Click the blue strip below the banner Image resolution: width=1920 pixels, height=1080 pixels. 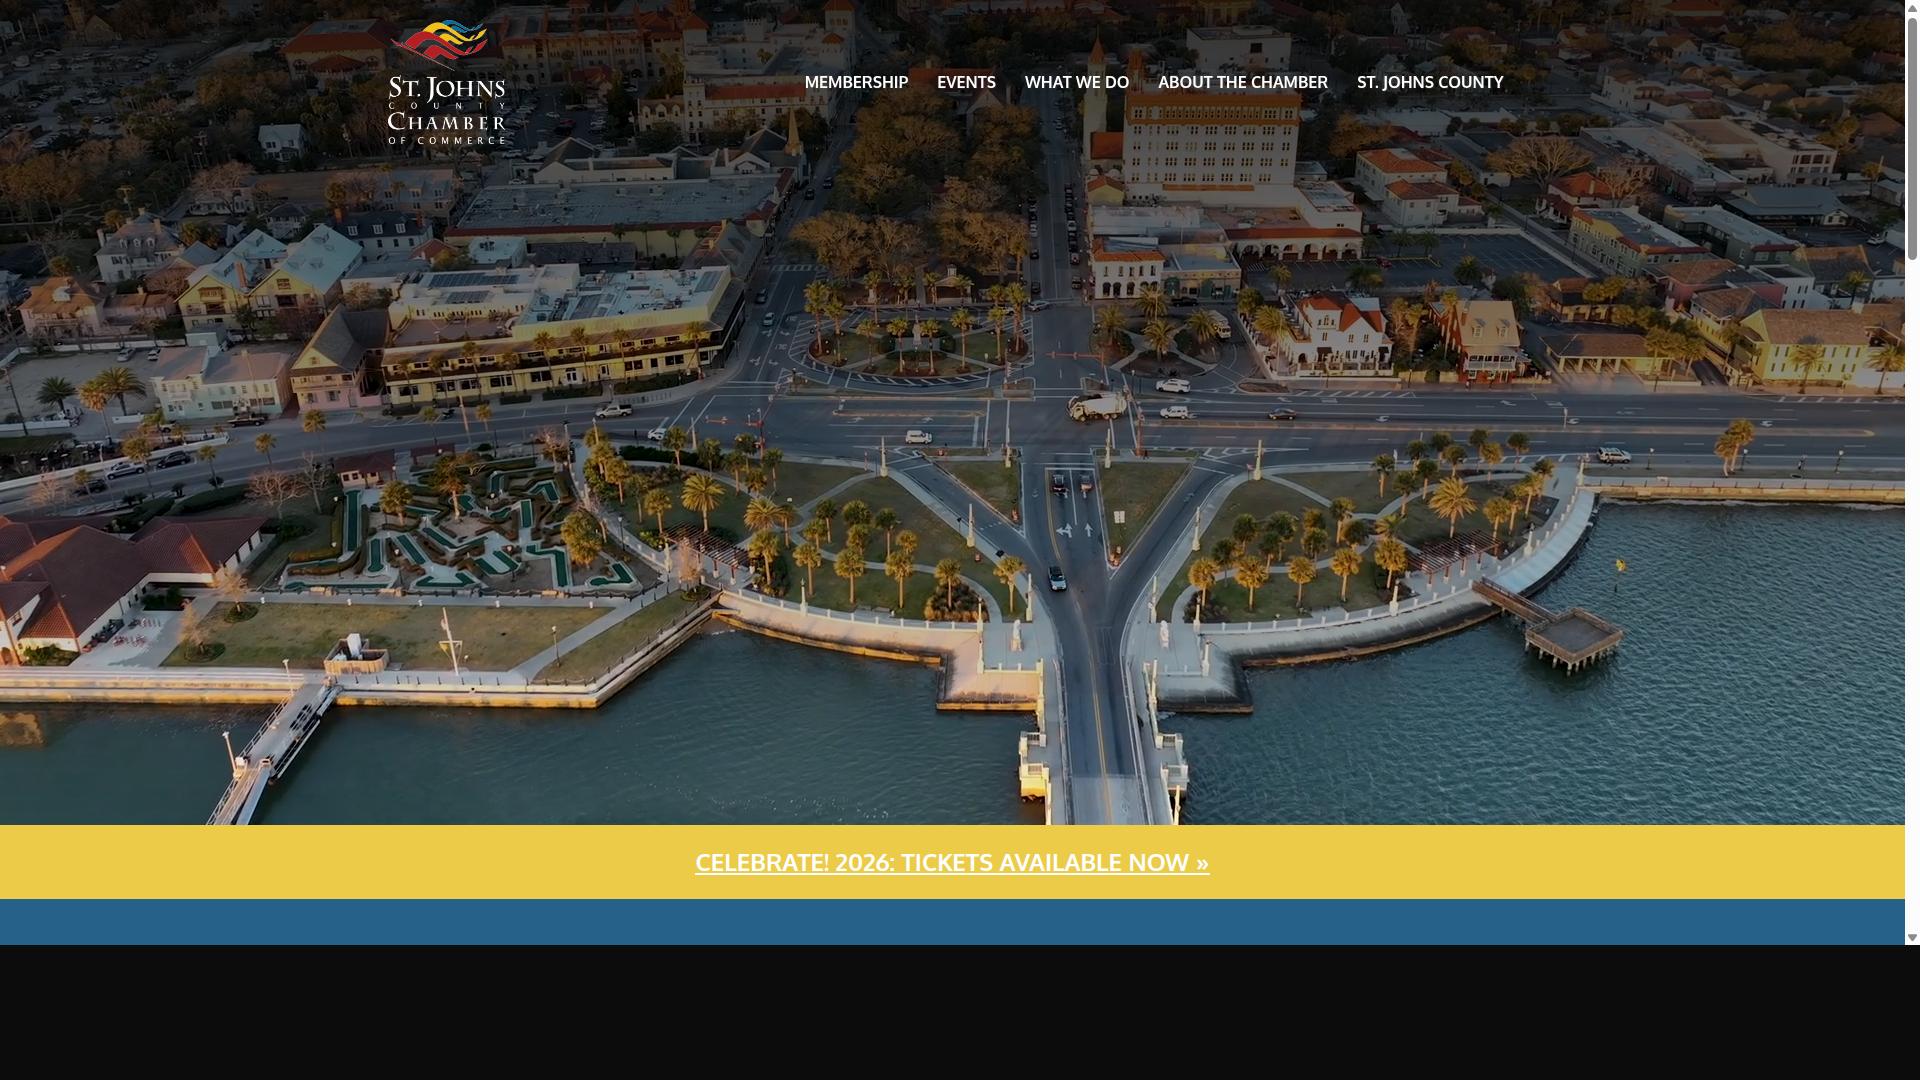coord(952,922)
